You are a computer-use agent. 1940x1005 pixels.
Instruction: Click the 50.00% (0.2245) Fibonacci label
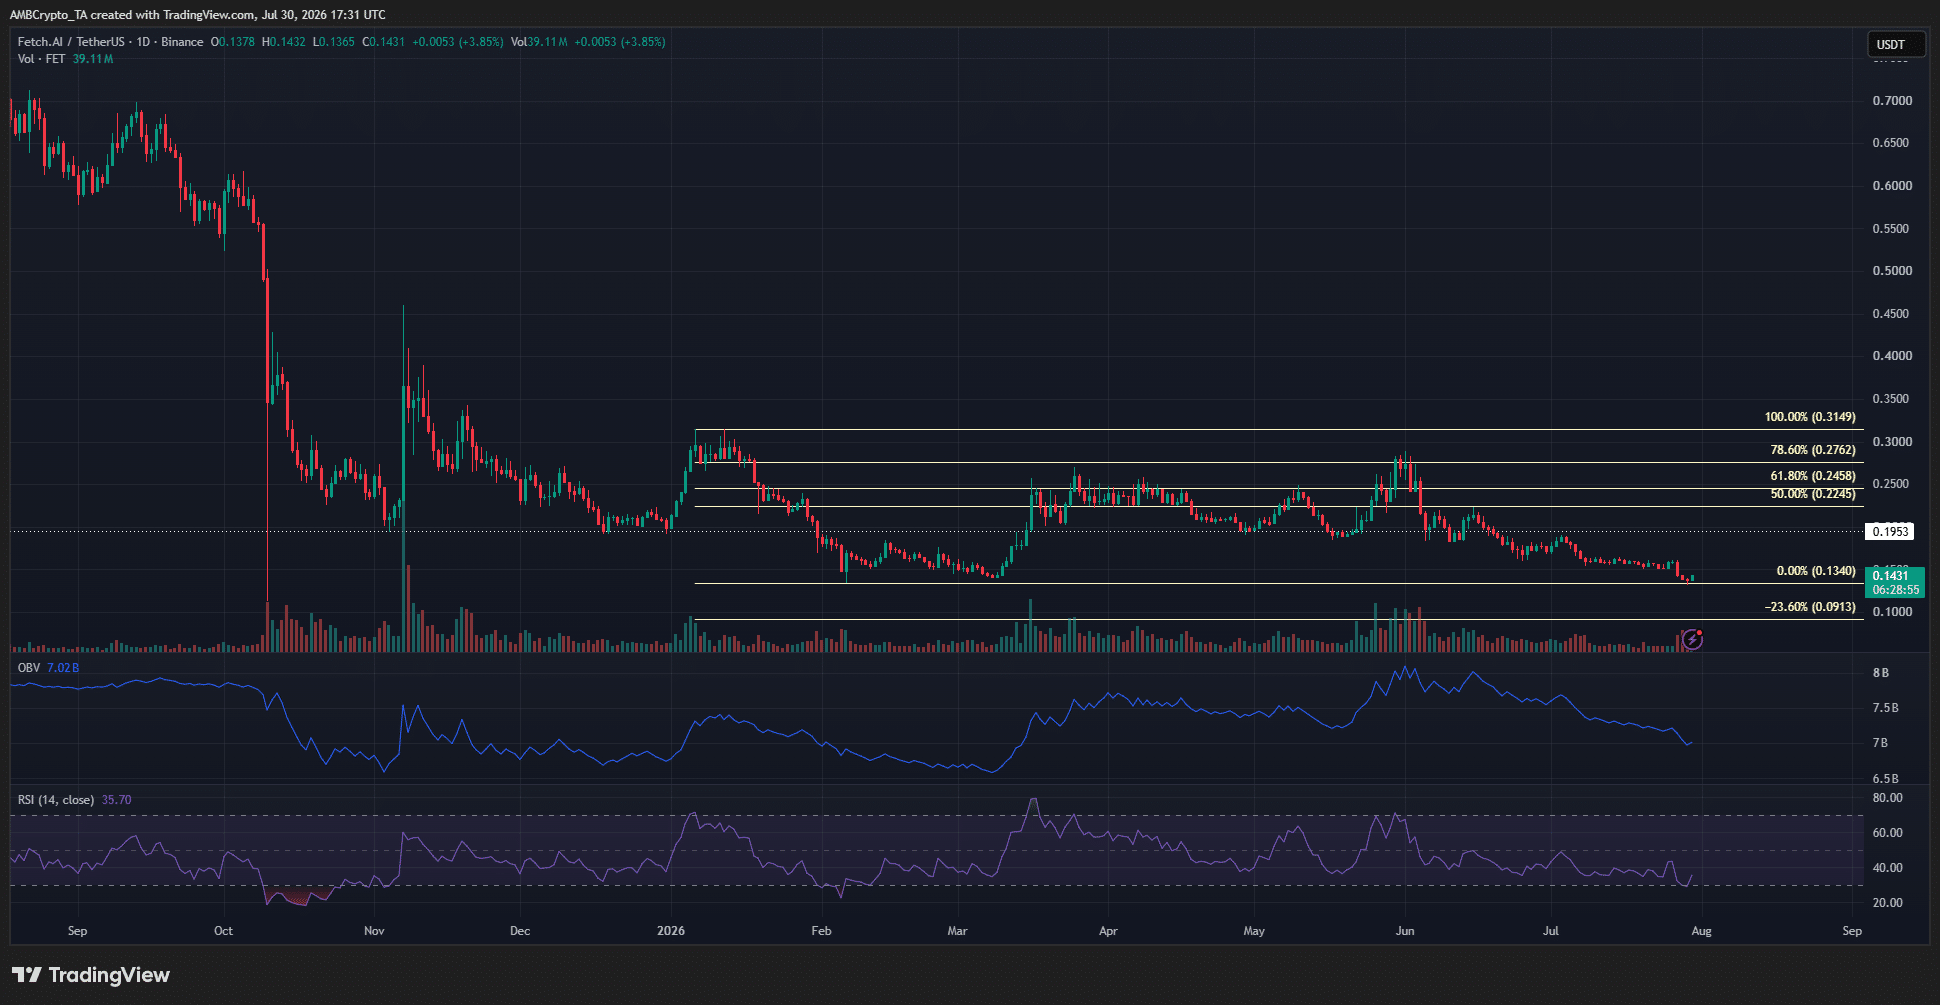[1813, 494]
